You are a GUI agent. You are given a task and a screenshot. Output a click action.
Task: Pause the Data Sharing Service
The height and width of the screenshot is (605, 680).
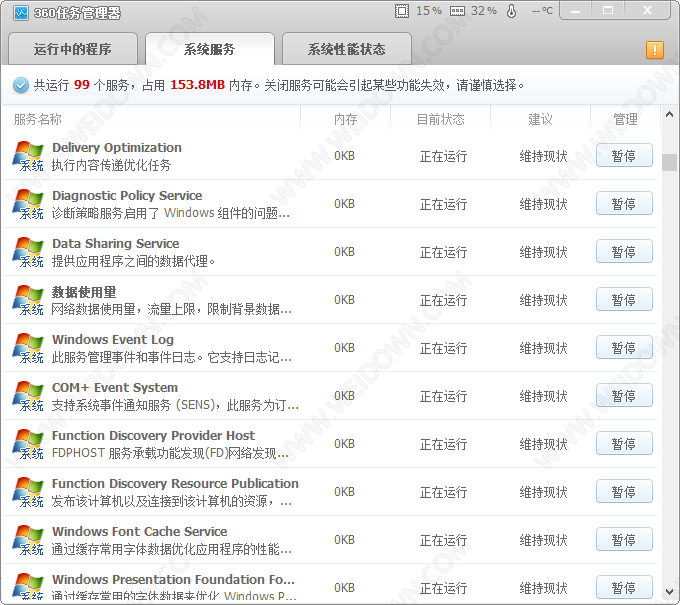coord(624,252)
